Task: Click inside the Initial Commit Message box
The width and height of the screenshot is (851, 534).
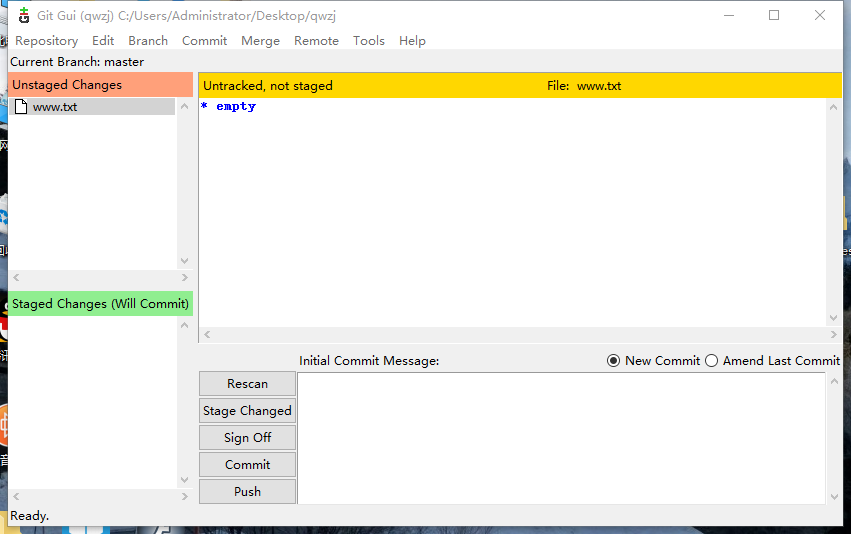Action: pos(561,438)
